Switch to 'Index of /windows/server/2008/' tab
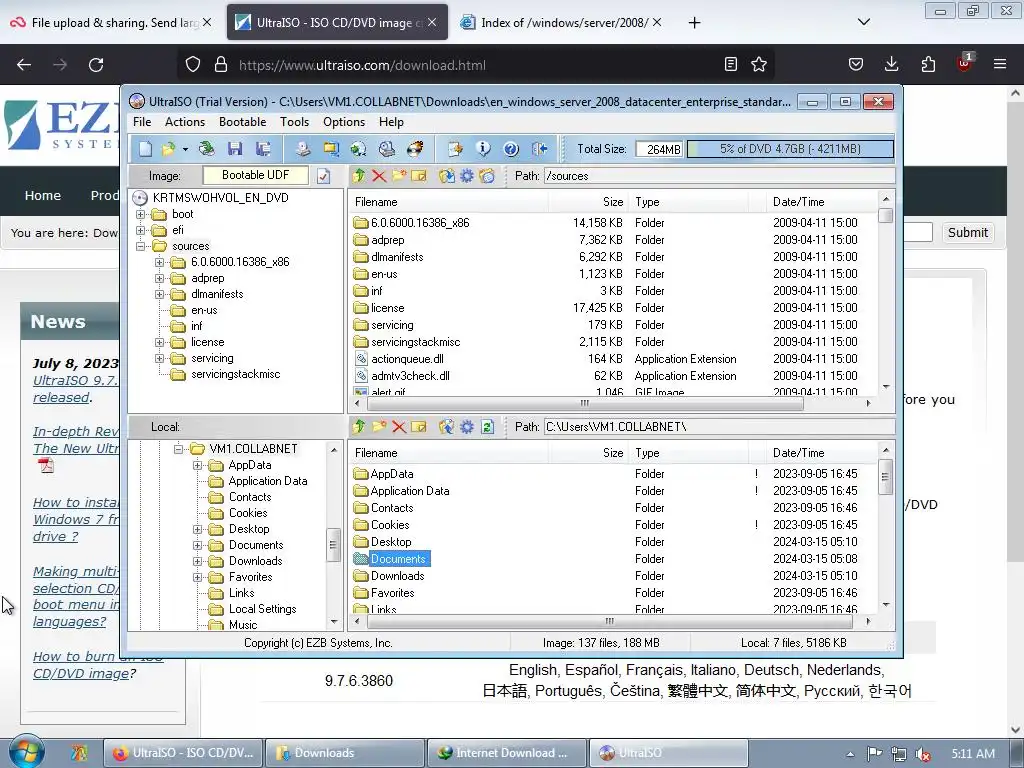This screenshot has height=768, width=1024. [564, 23]
